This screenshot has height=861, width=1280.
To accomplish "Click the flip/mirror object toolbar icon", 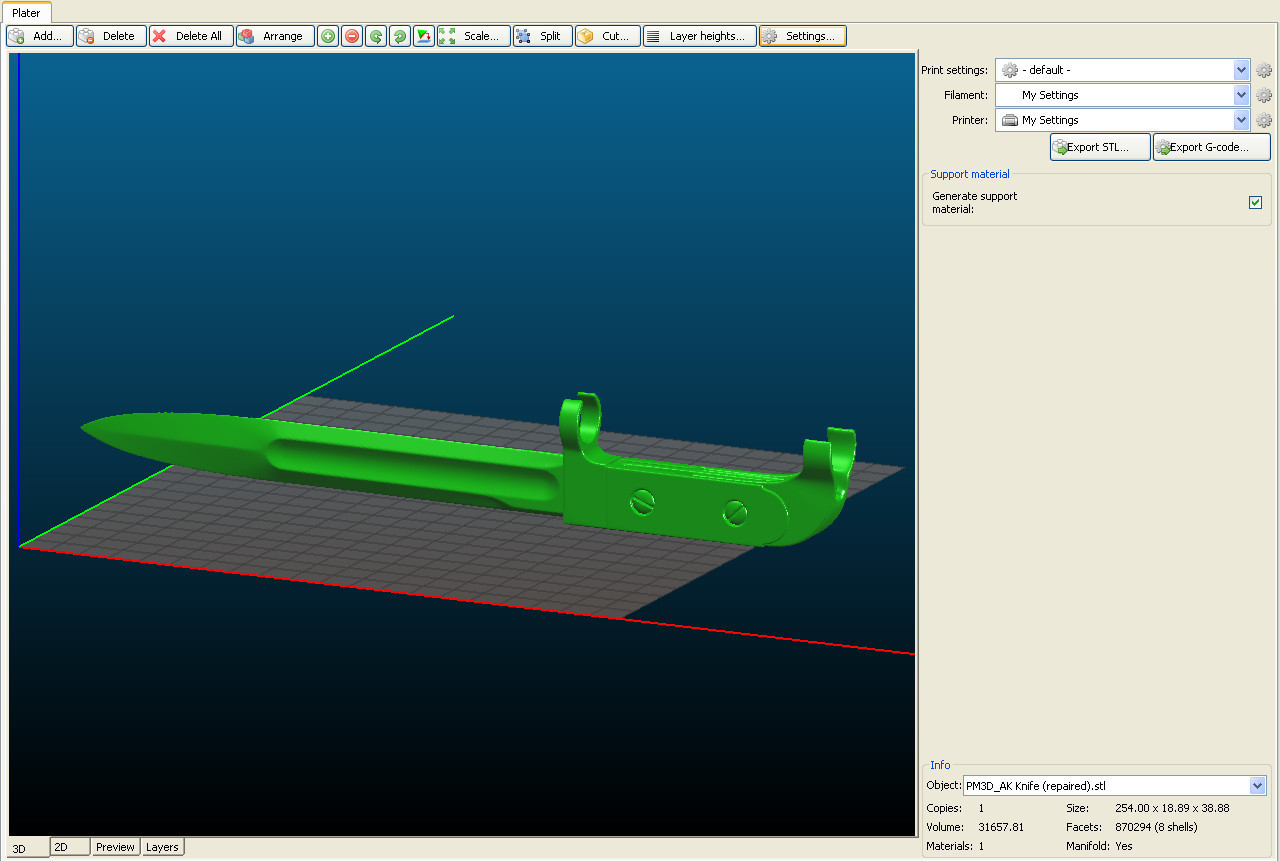I will pos(424,36).
